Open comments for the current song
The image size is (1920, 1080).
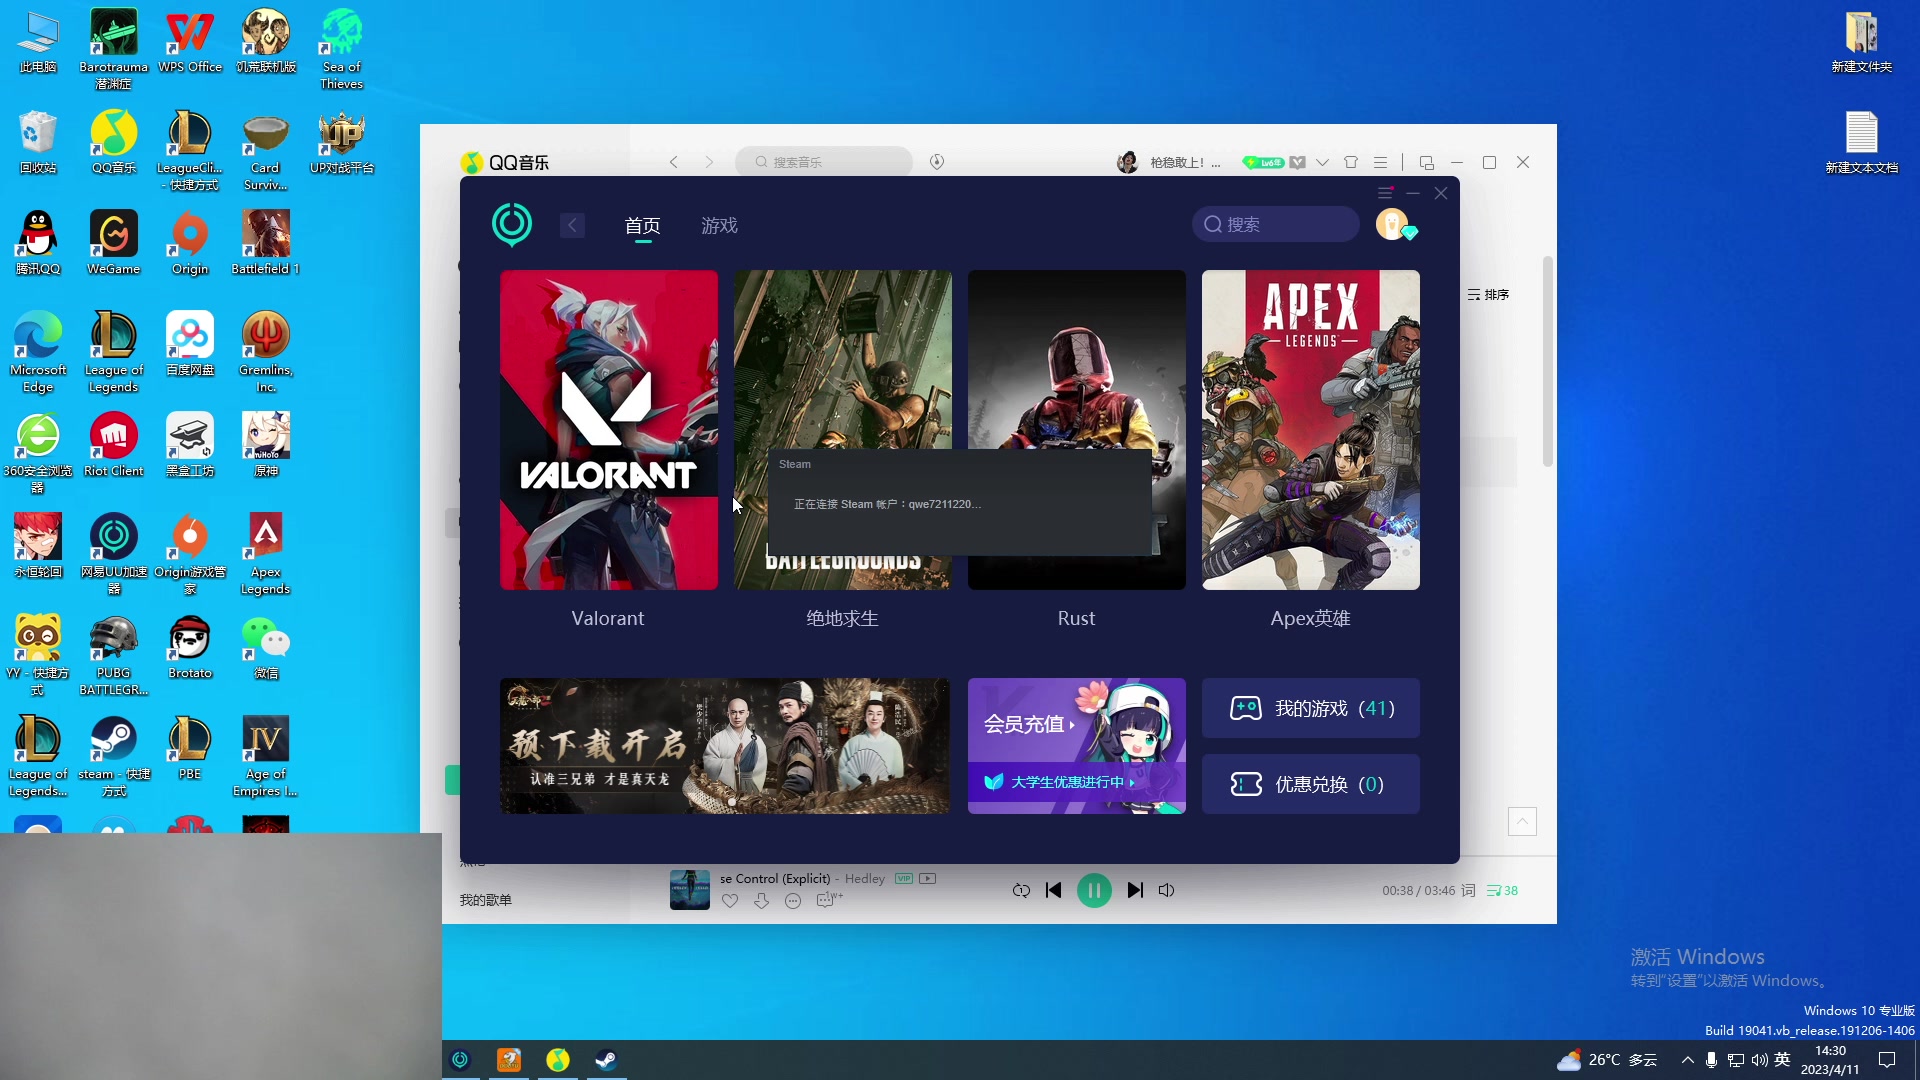click(826, 901)
